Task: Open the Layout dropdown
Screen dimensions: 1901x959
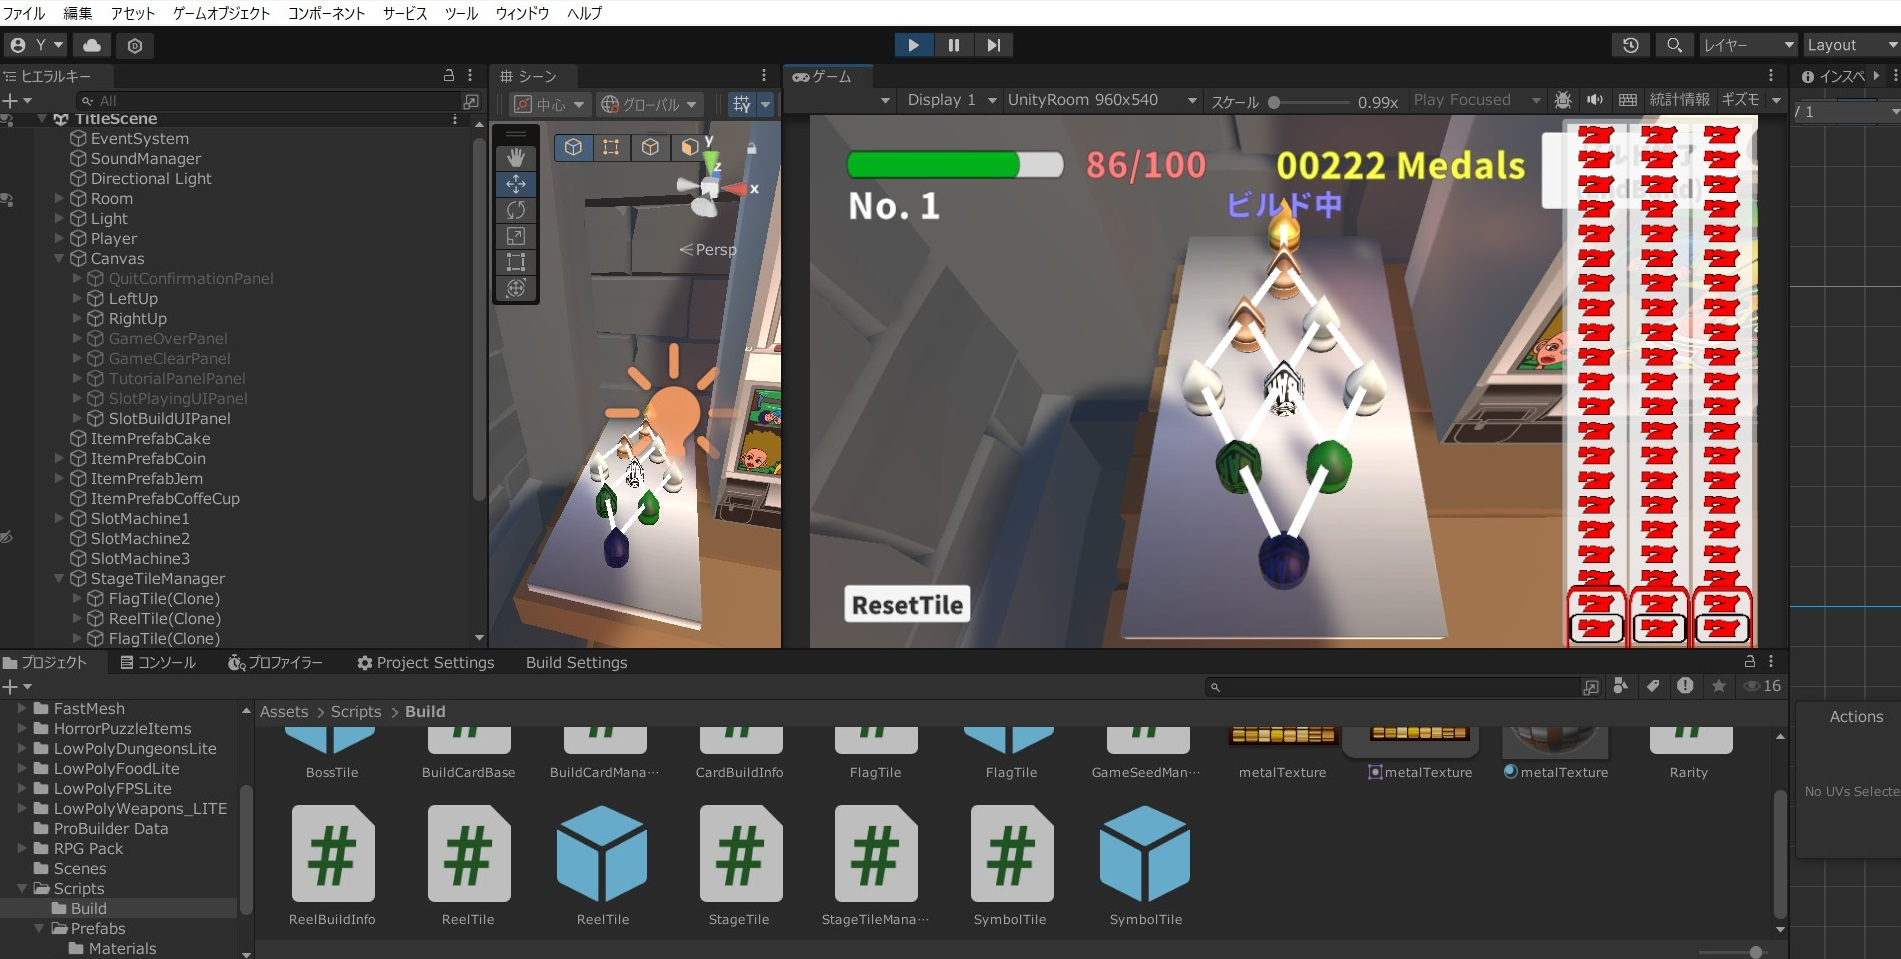Action: pos(1851,45)
